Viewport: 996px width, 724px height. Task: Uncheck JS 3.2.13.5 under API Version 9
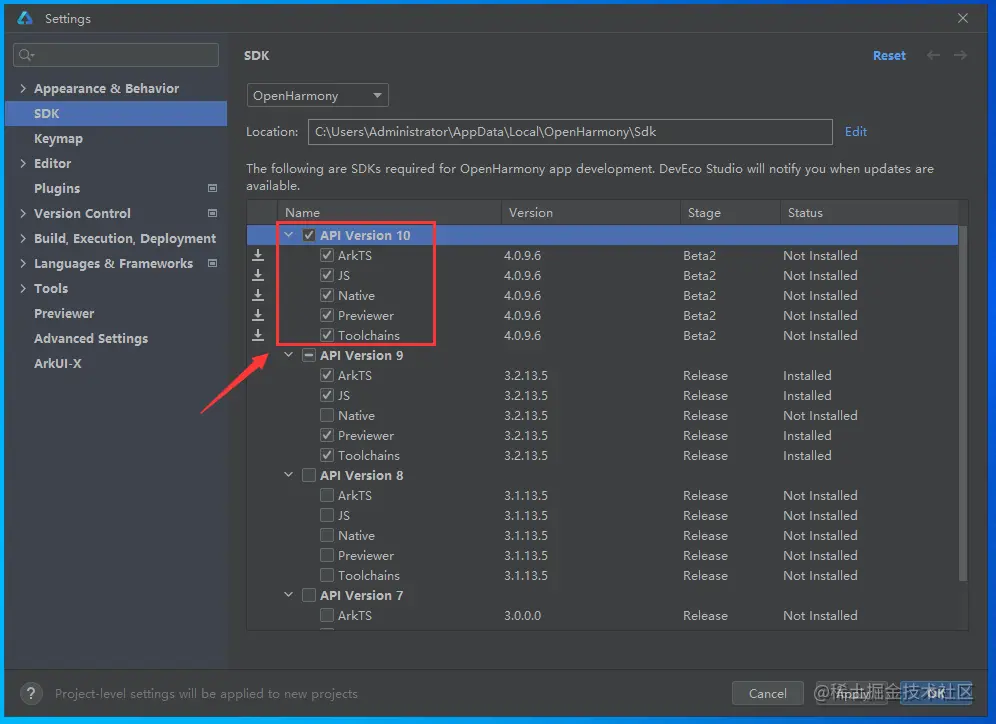[x=326, y=395]
